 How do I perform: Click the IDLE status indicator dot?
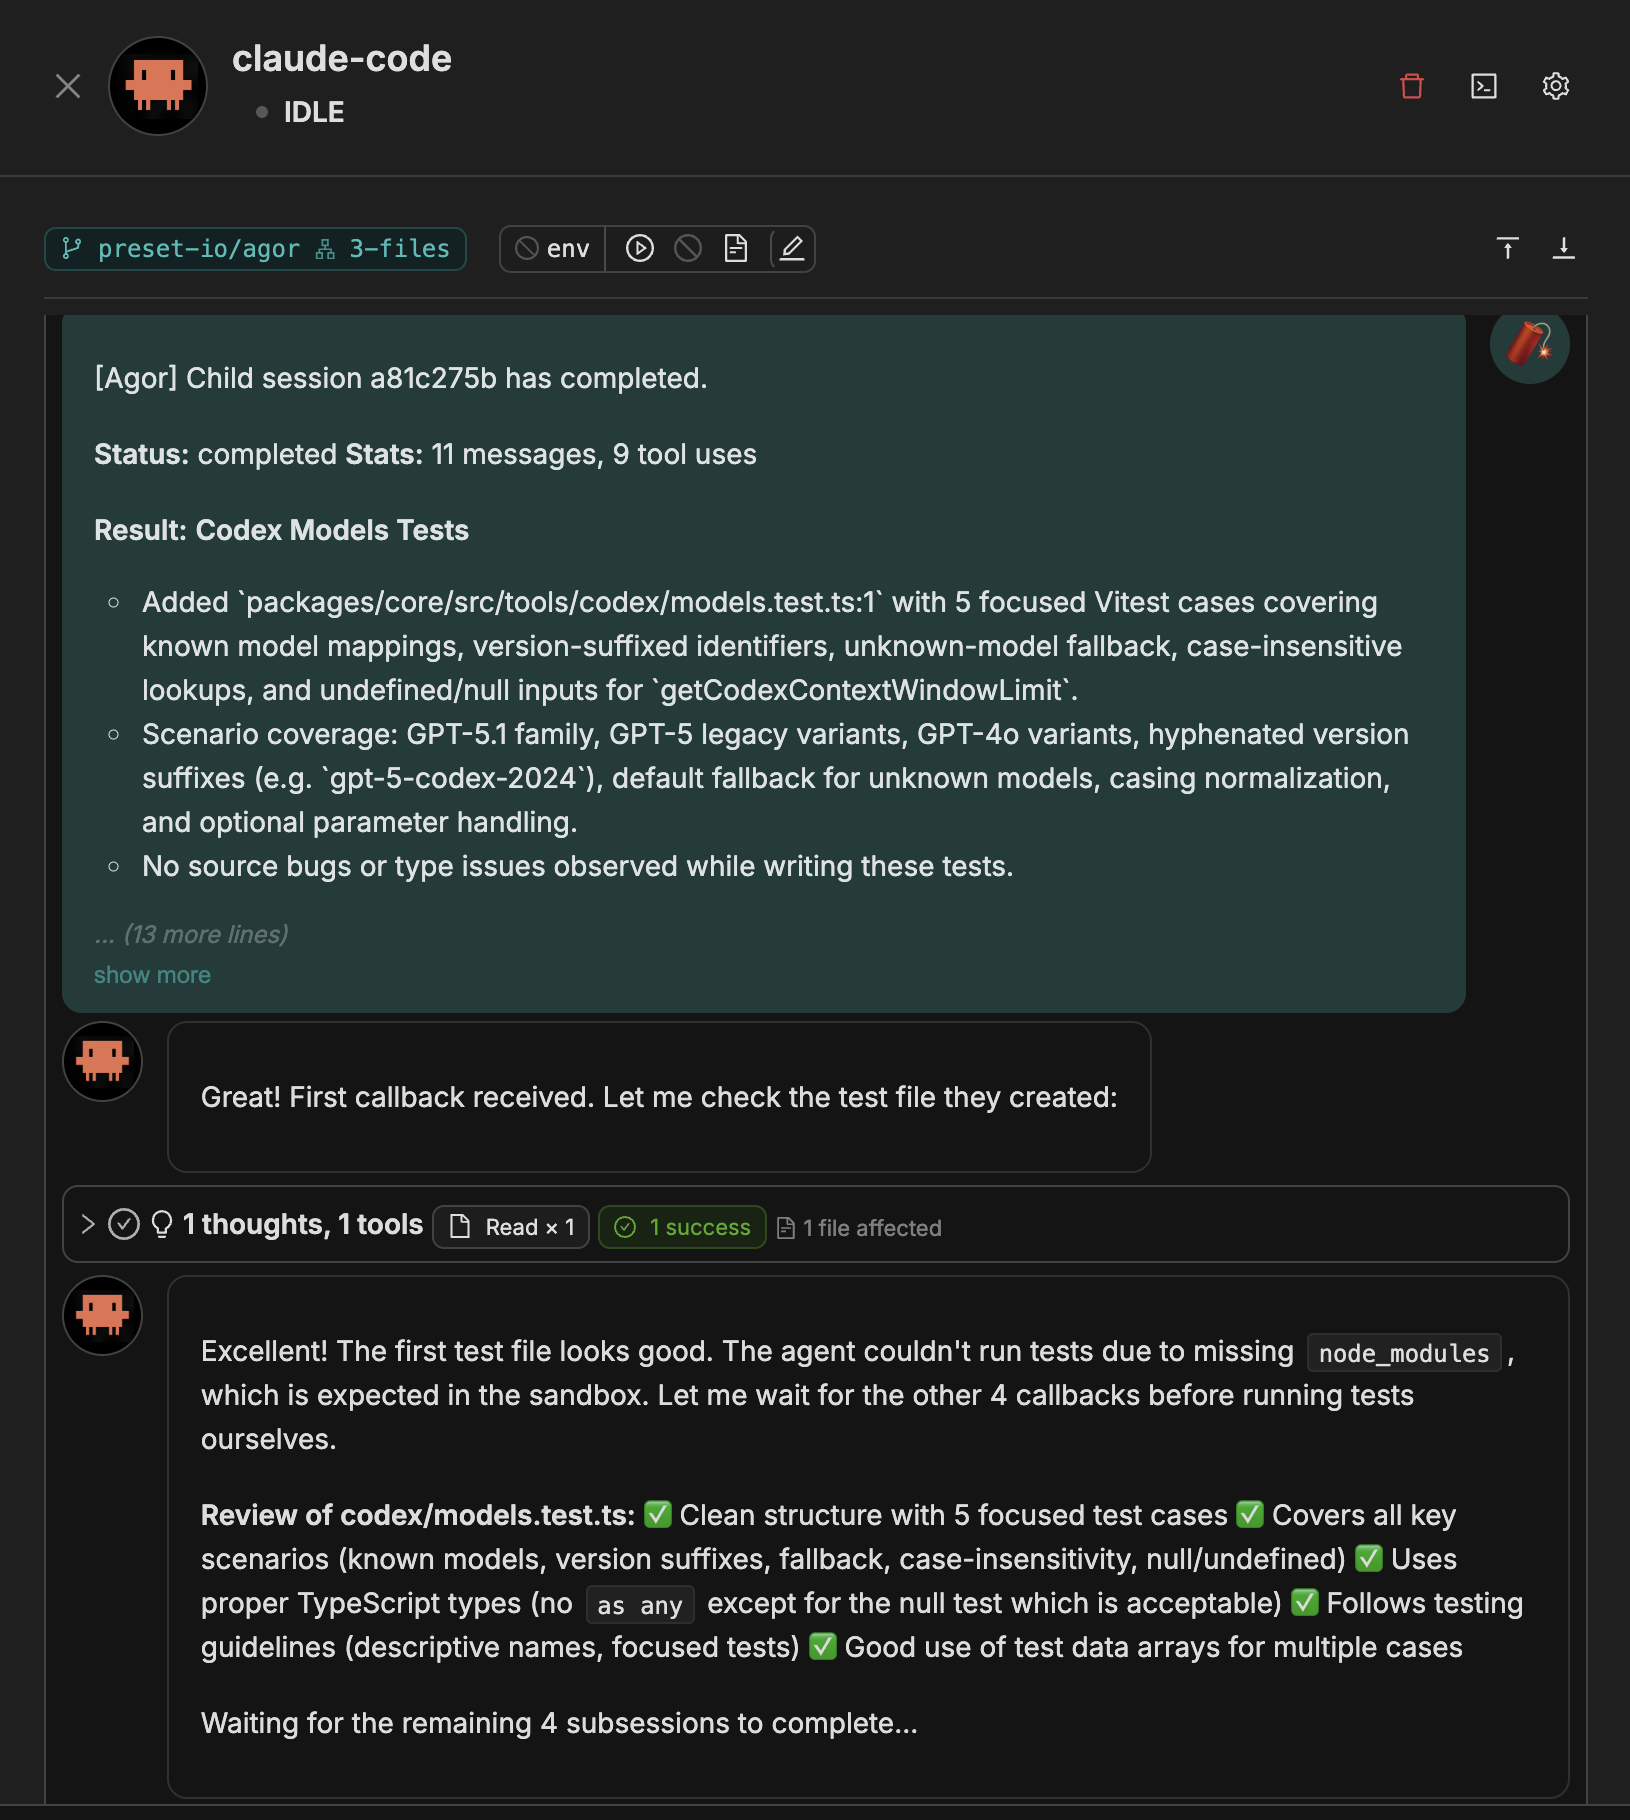coord(262,112)
